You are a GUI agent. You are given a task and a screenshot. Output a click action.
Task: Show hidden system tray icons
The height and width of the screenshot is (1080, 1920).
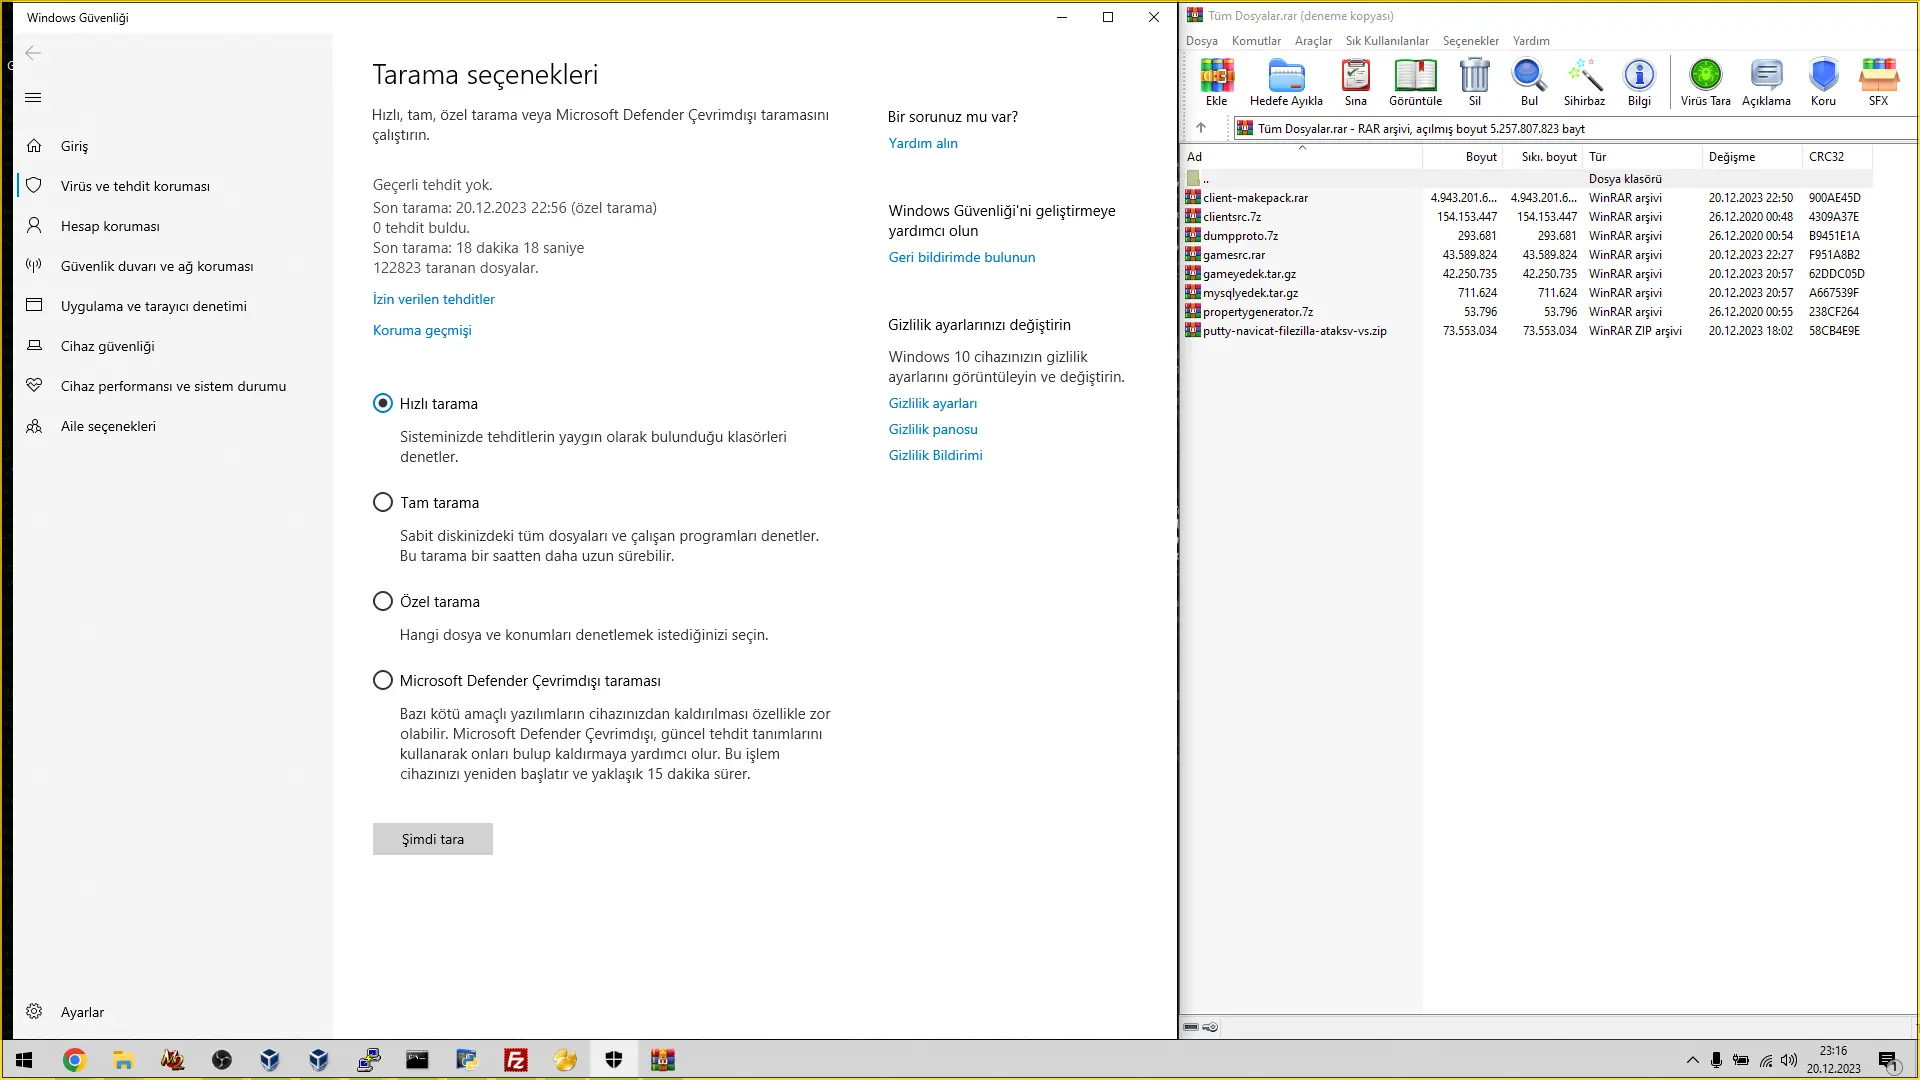coord(1692,1060)
